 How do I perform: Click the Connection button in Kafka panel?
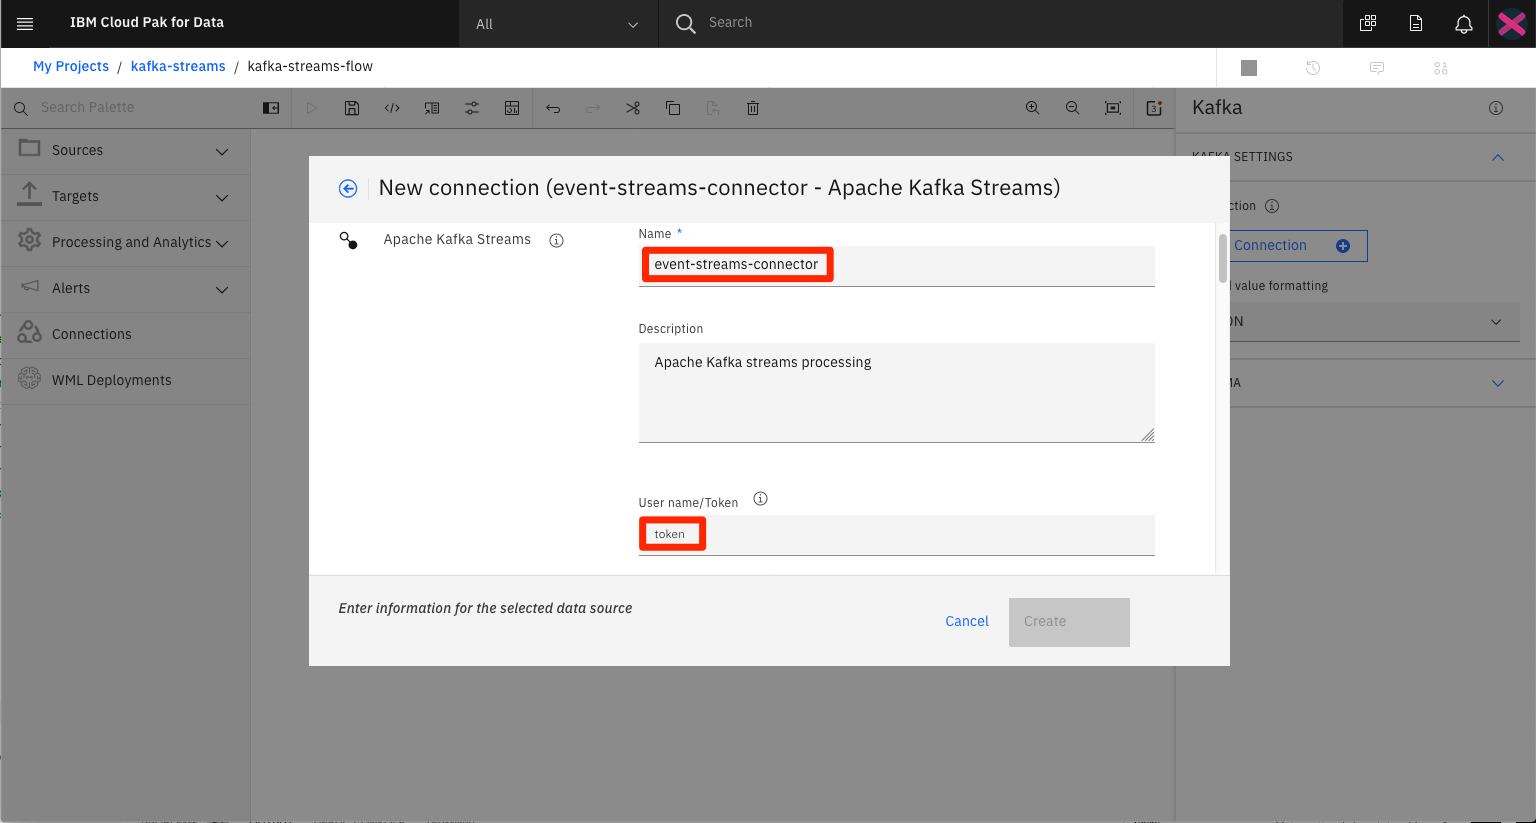[1297, 246]
